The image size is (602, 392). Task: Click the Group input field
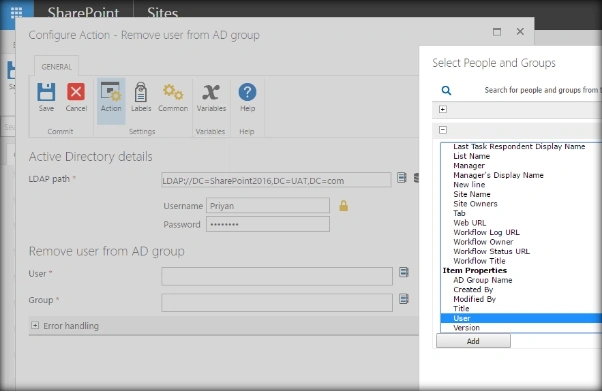[277, 303]
